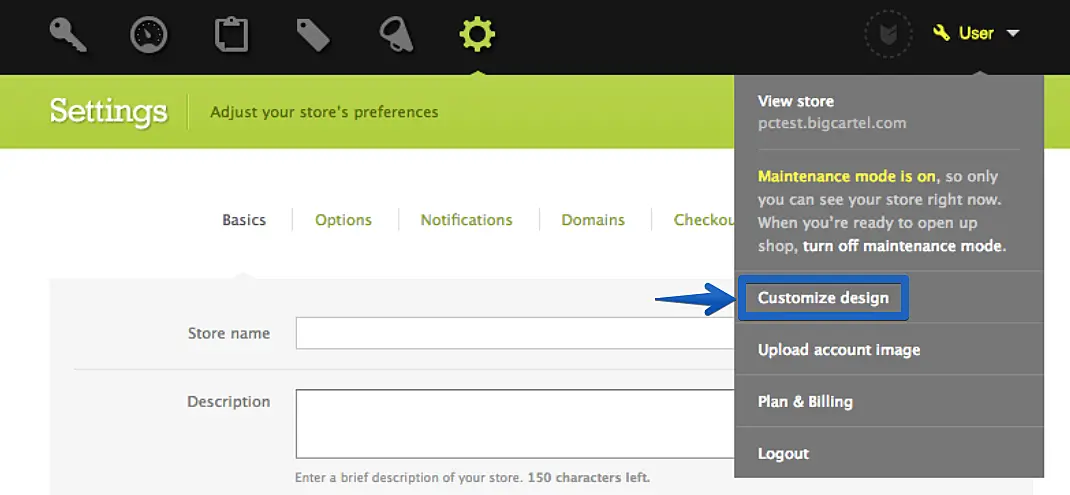
Task: Collapse the User dropdown arrow
Action: [x=1013, y=34]
